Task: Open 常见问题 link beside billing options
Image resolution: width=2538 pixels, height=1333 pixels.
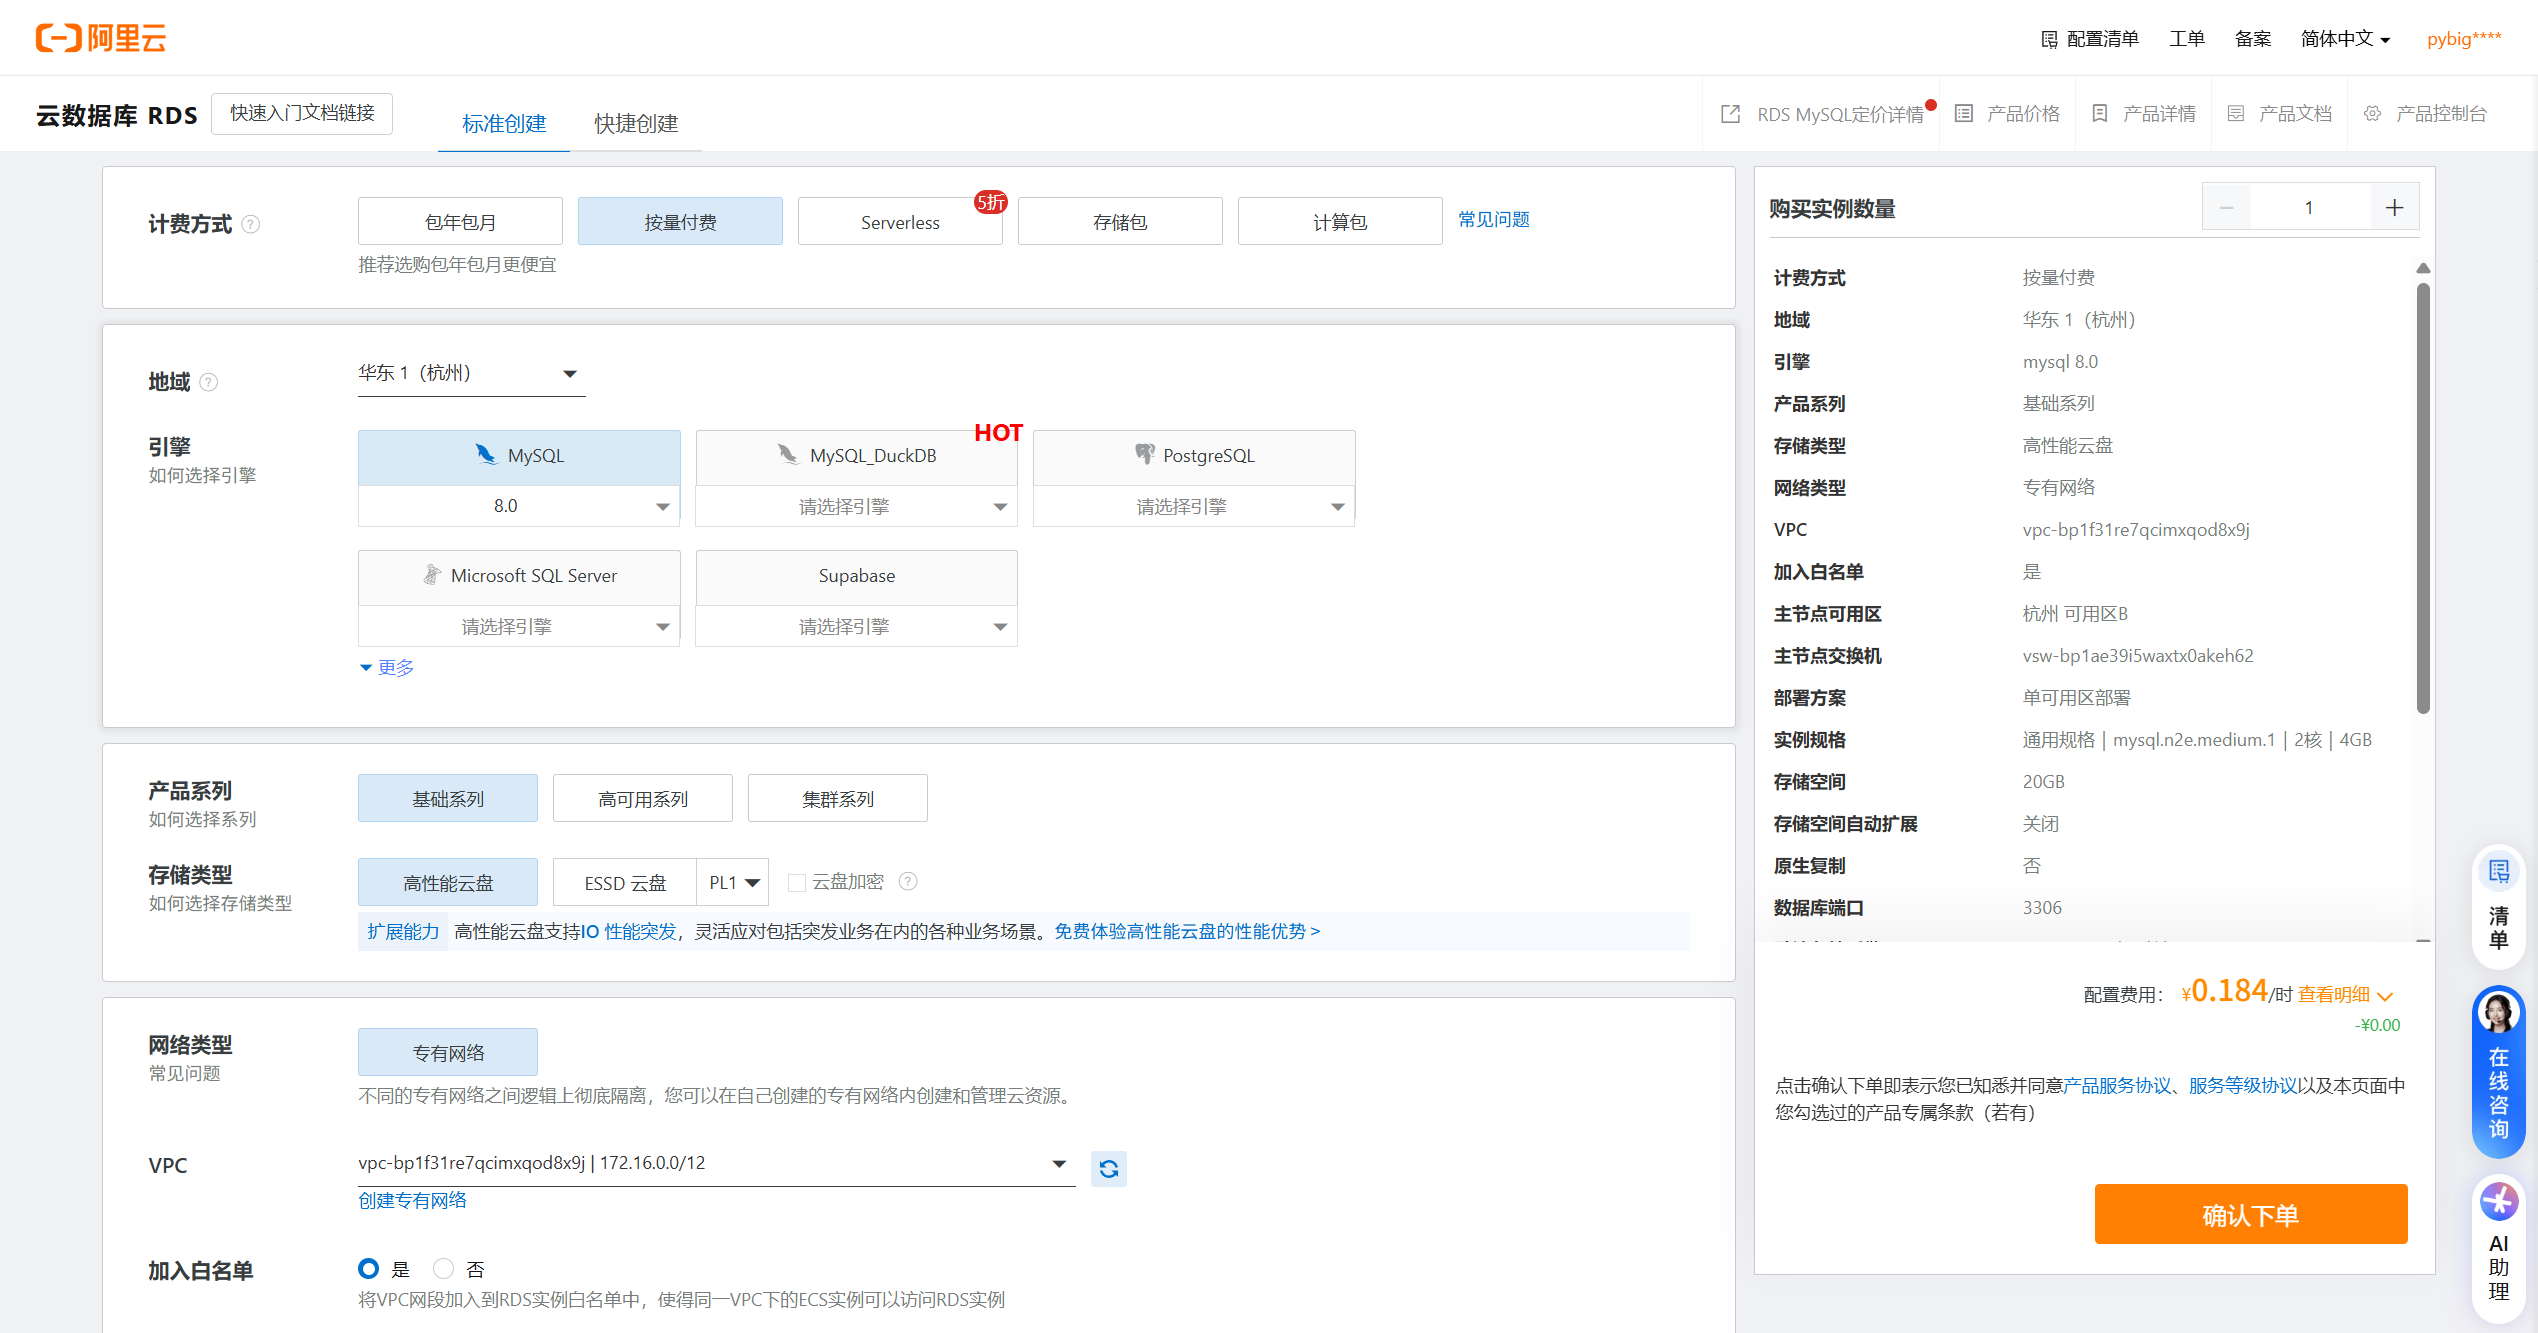Action: click(1494, 219)
